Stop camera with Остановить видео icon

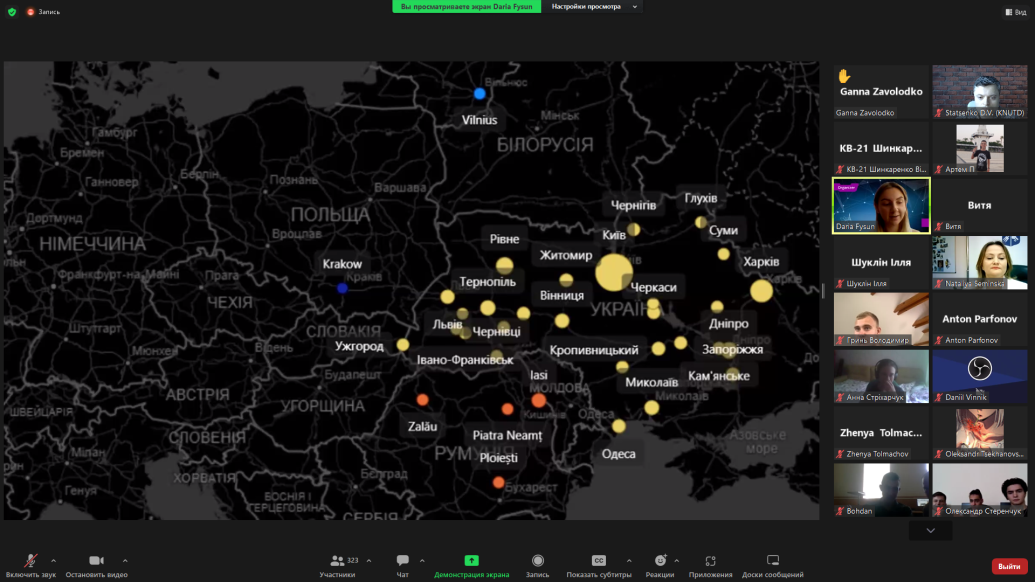tap(96, 560)
